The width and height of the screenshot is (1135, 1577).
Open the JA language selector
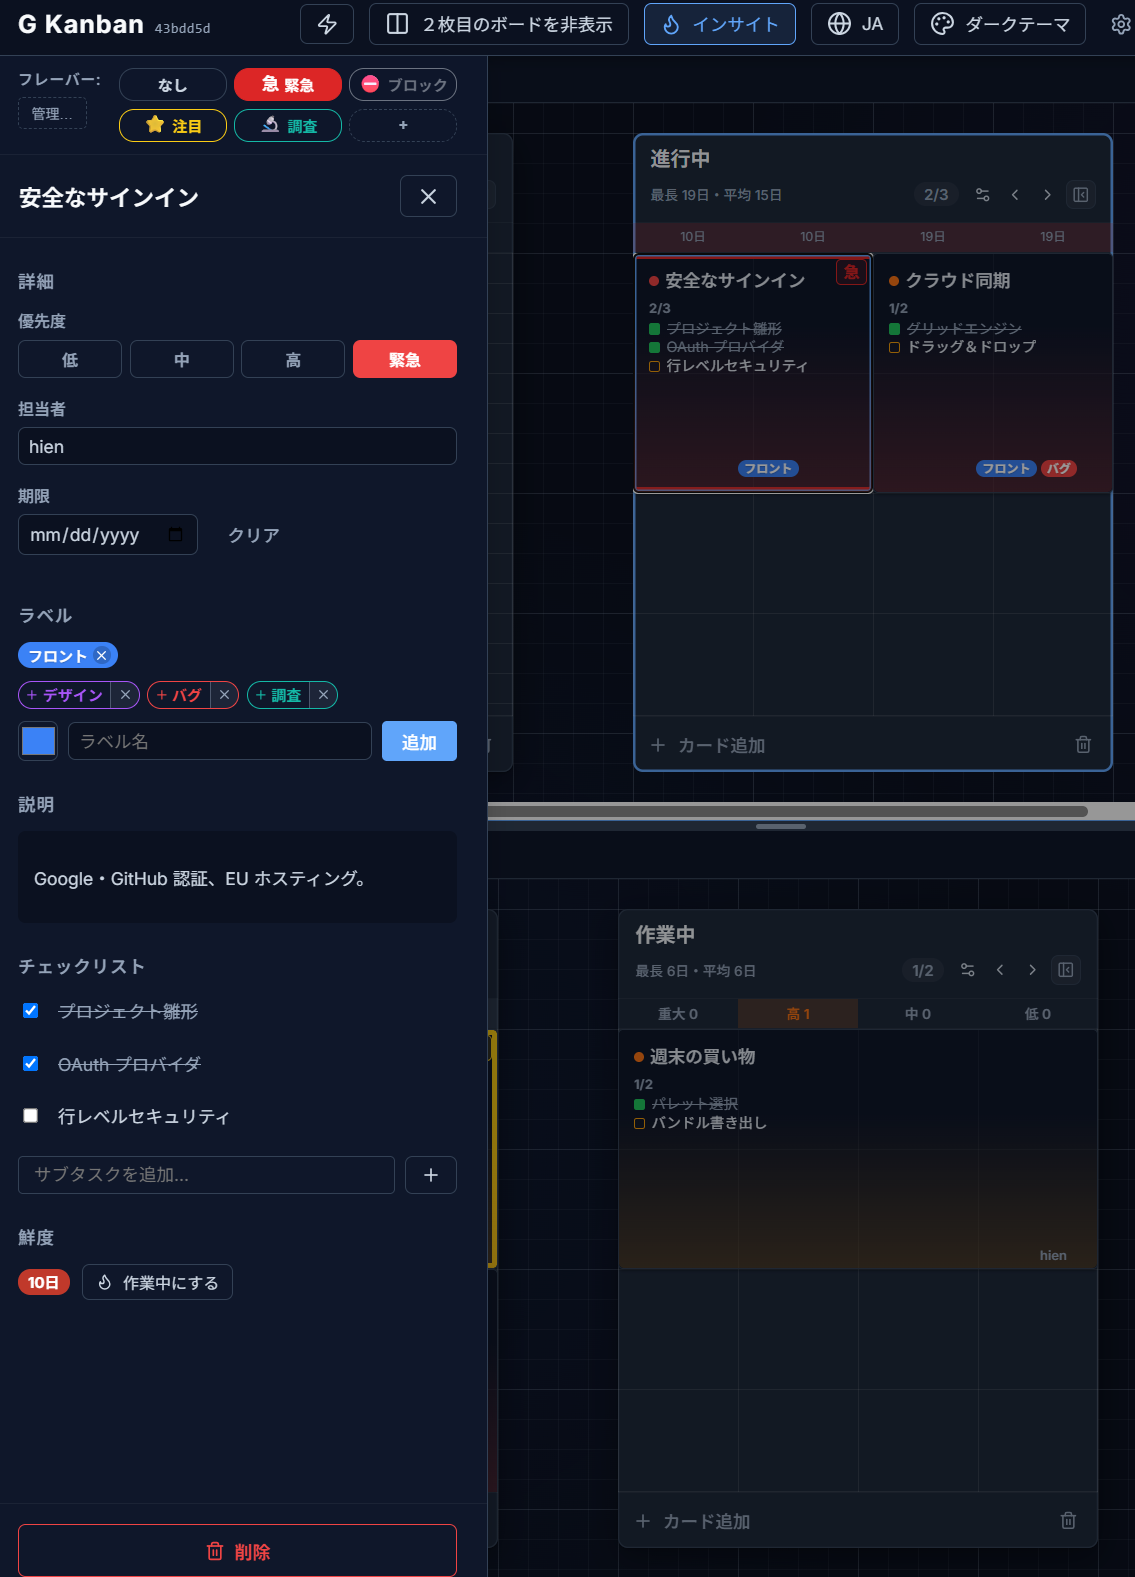[855, 24]
